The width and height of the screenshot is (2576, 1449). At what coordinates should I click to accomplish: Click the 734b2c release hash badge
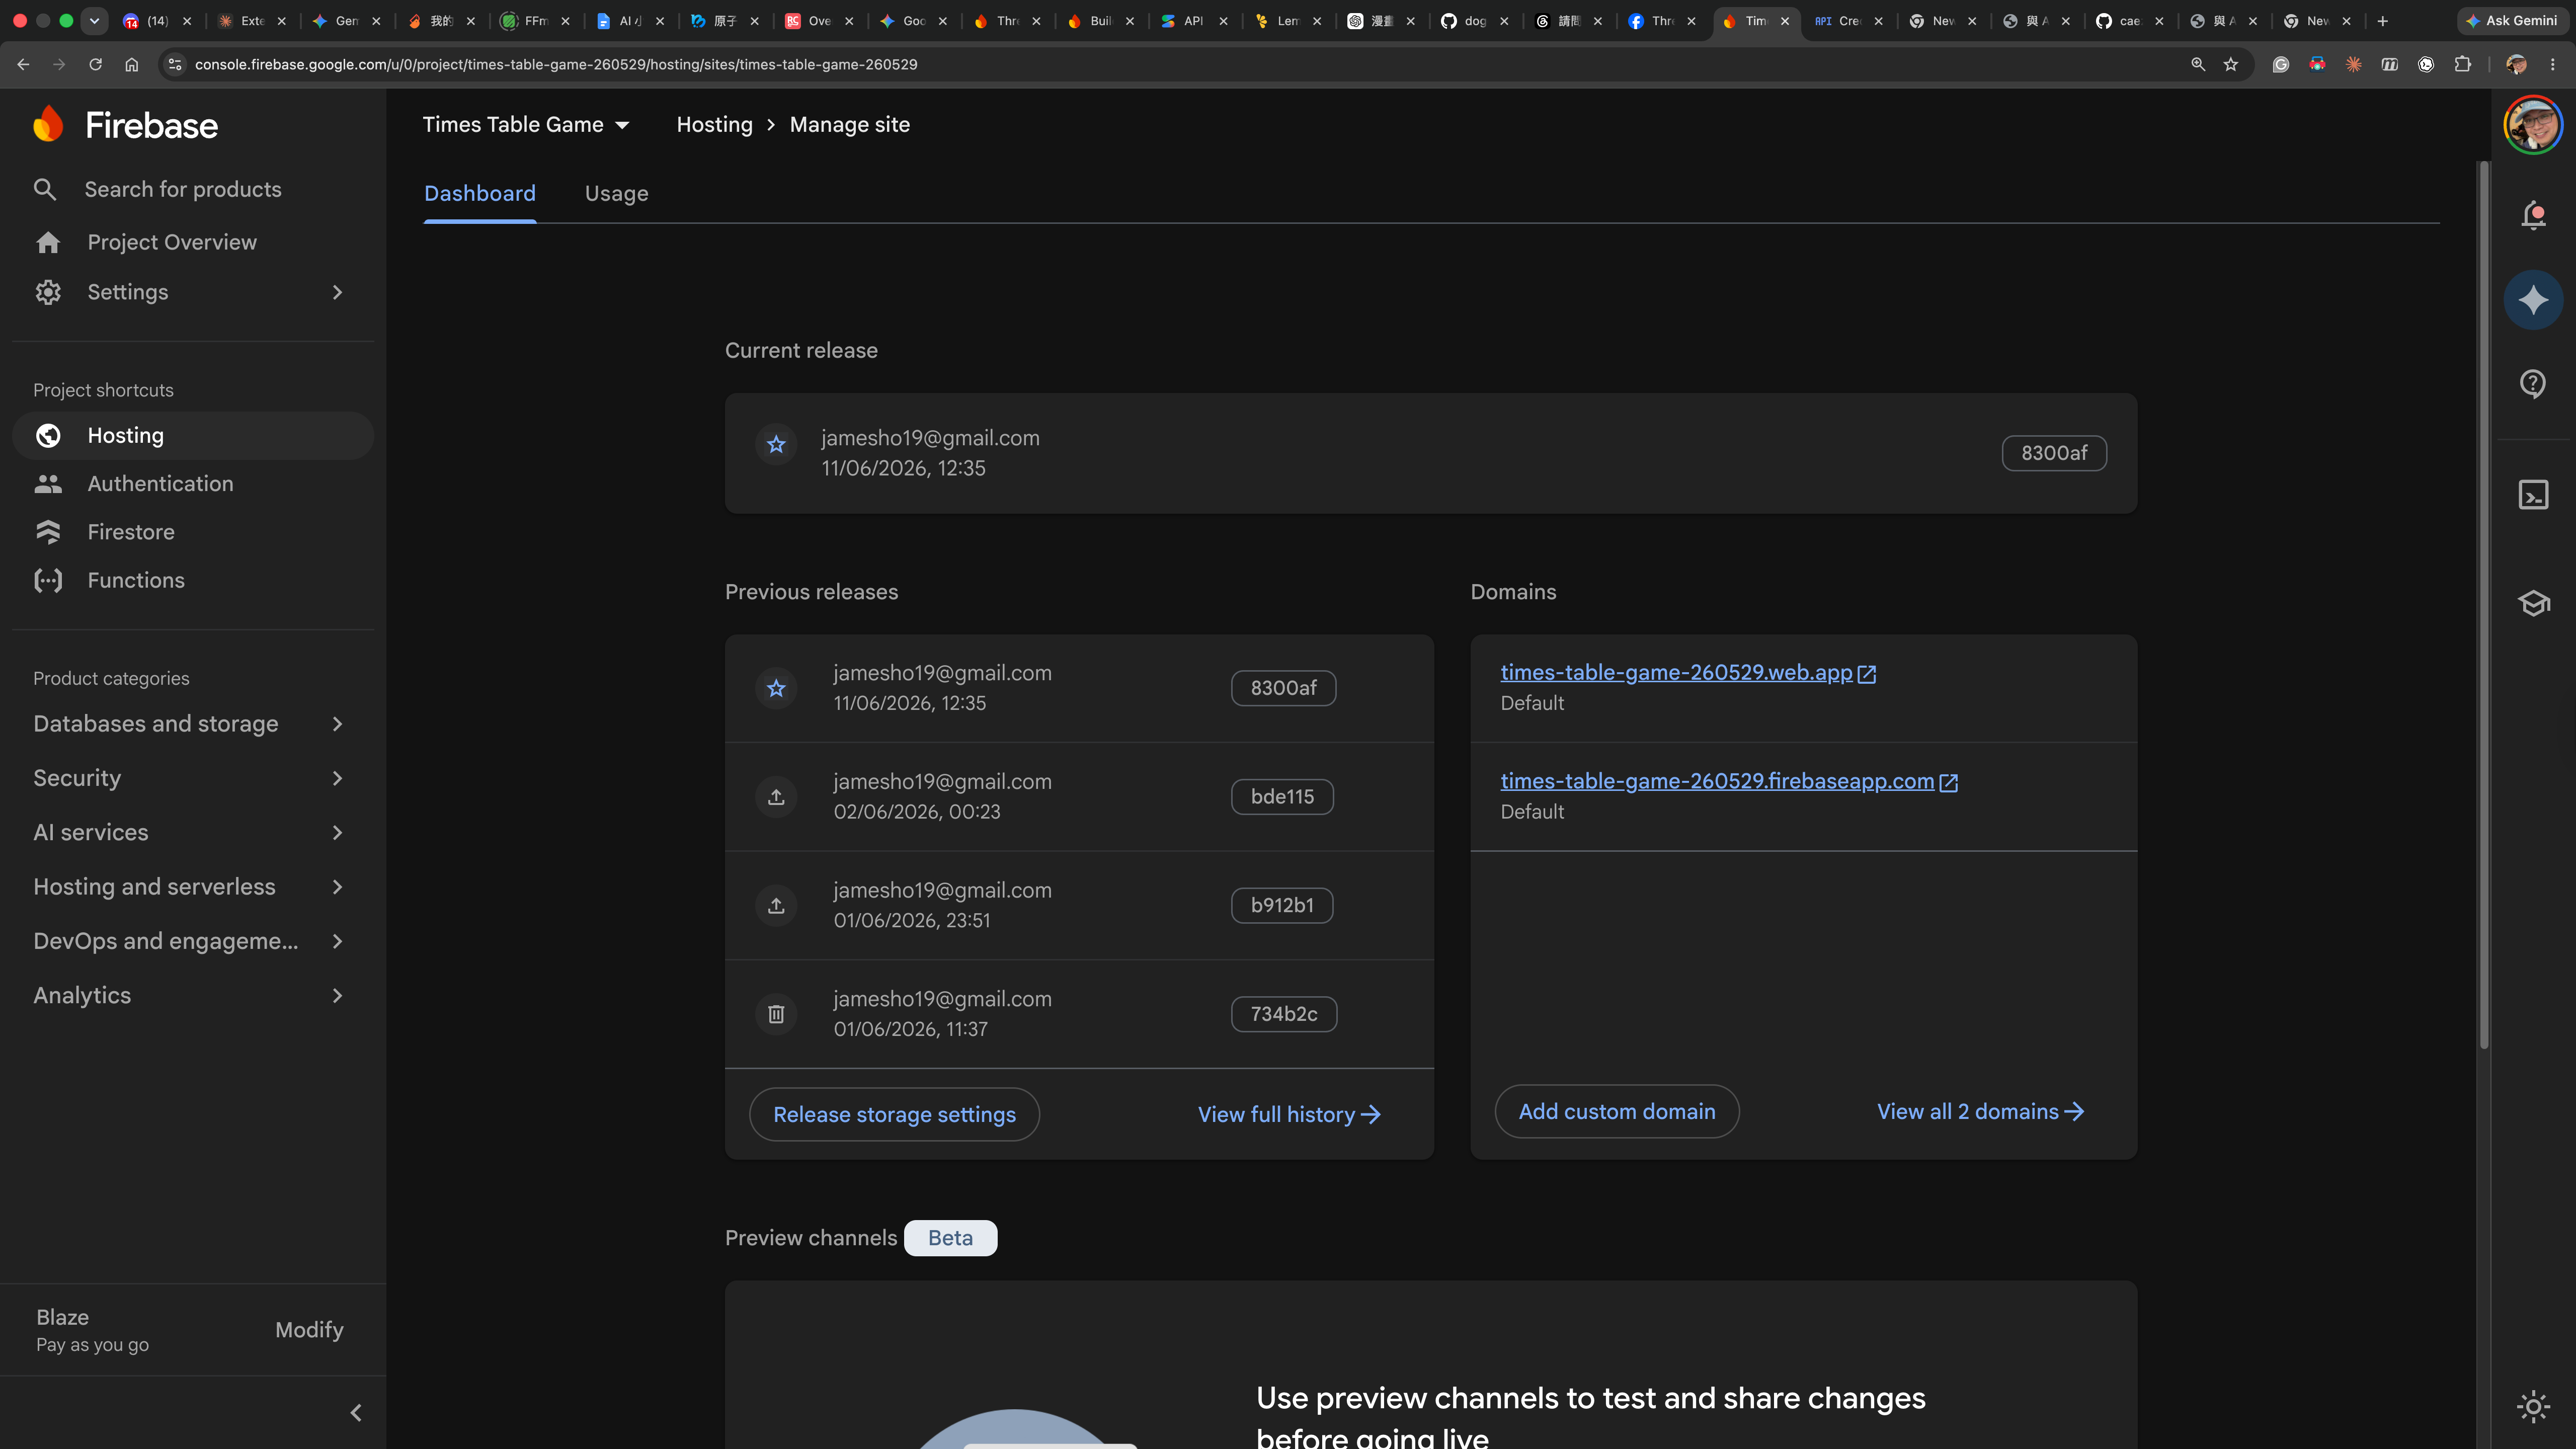(1284, 1014)
